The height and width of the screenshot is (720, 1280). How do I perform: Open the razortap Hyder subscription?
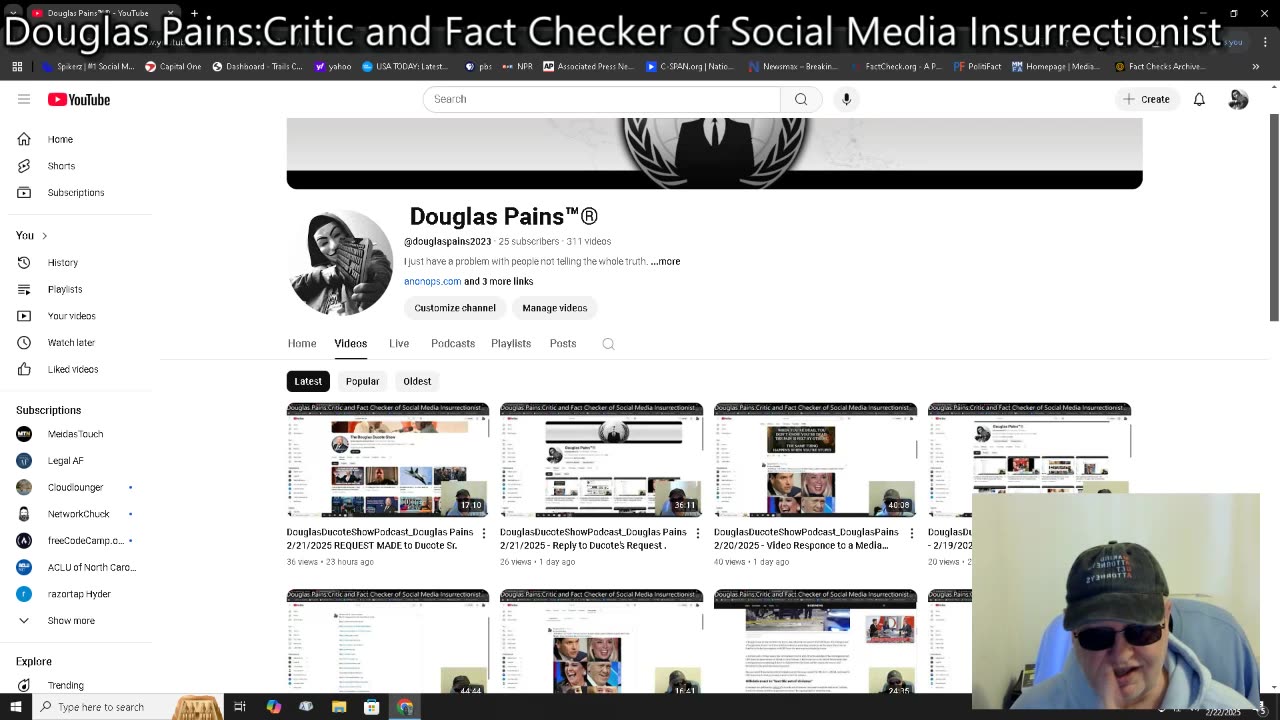point(80,594)
